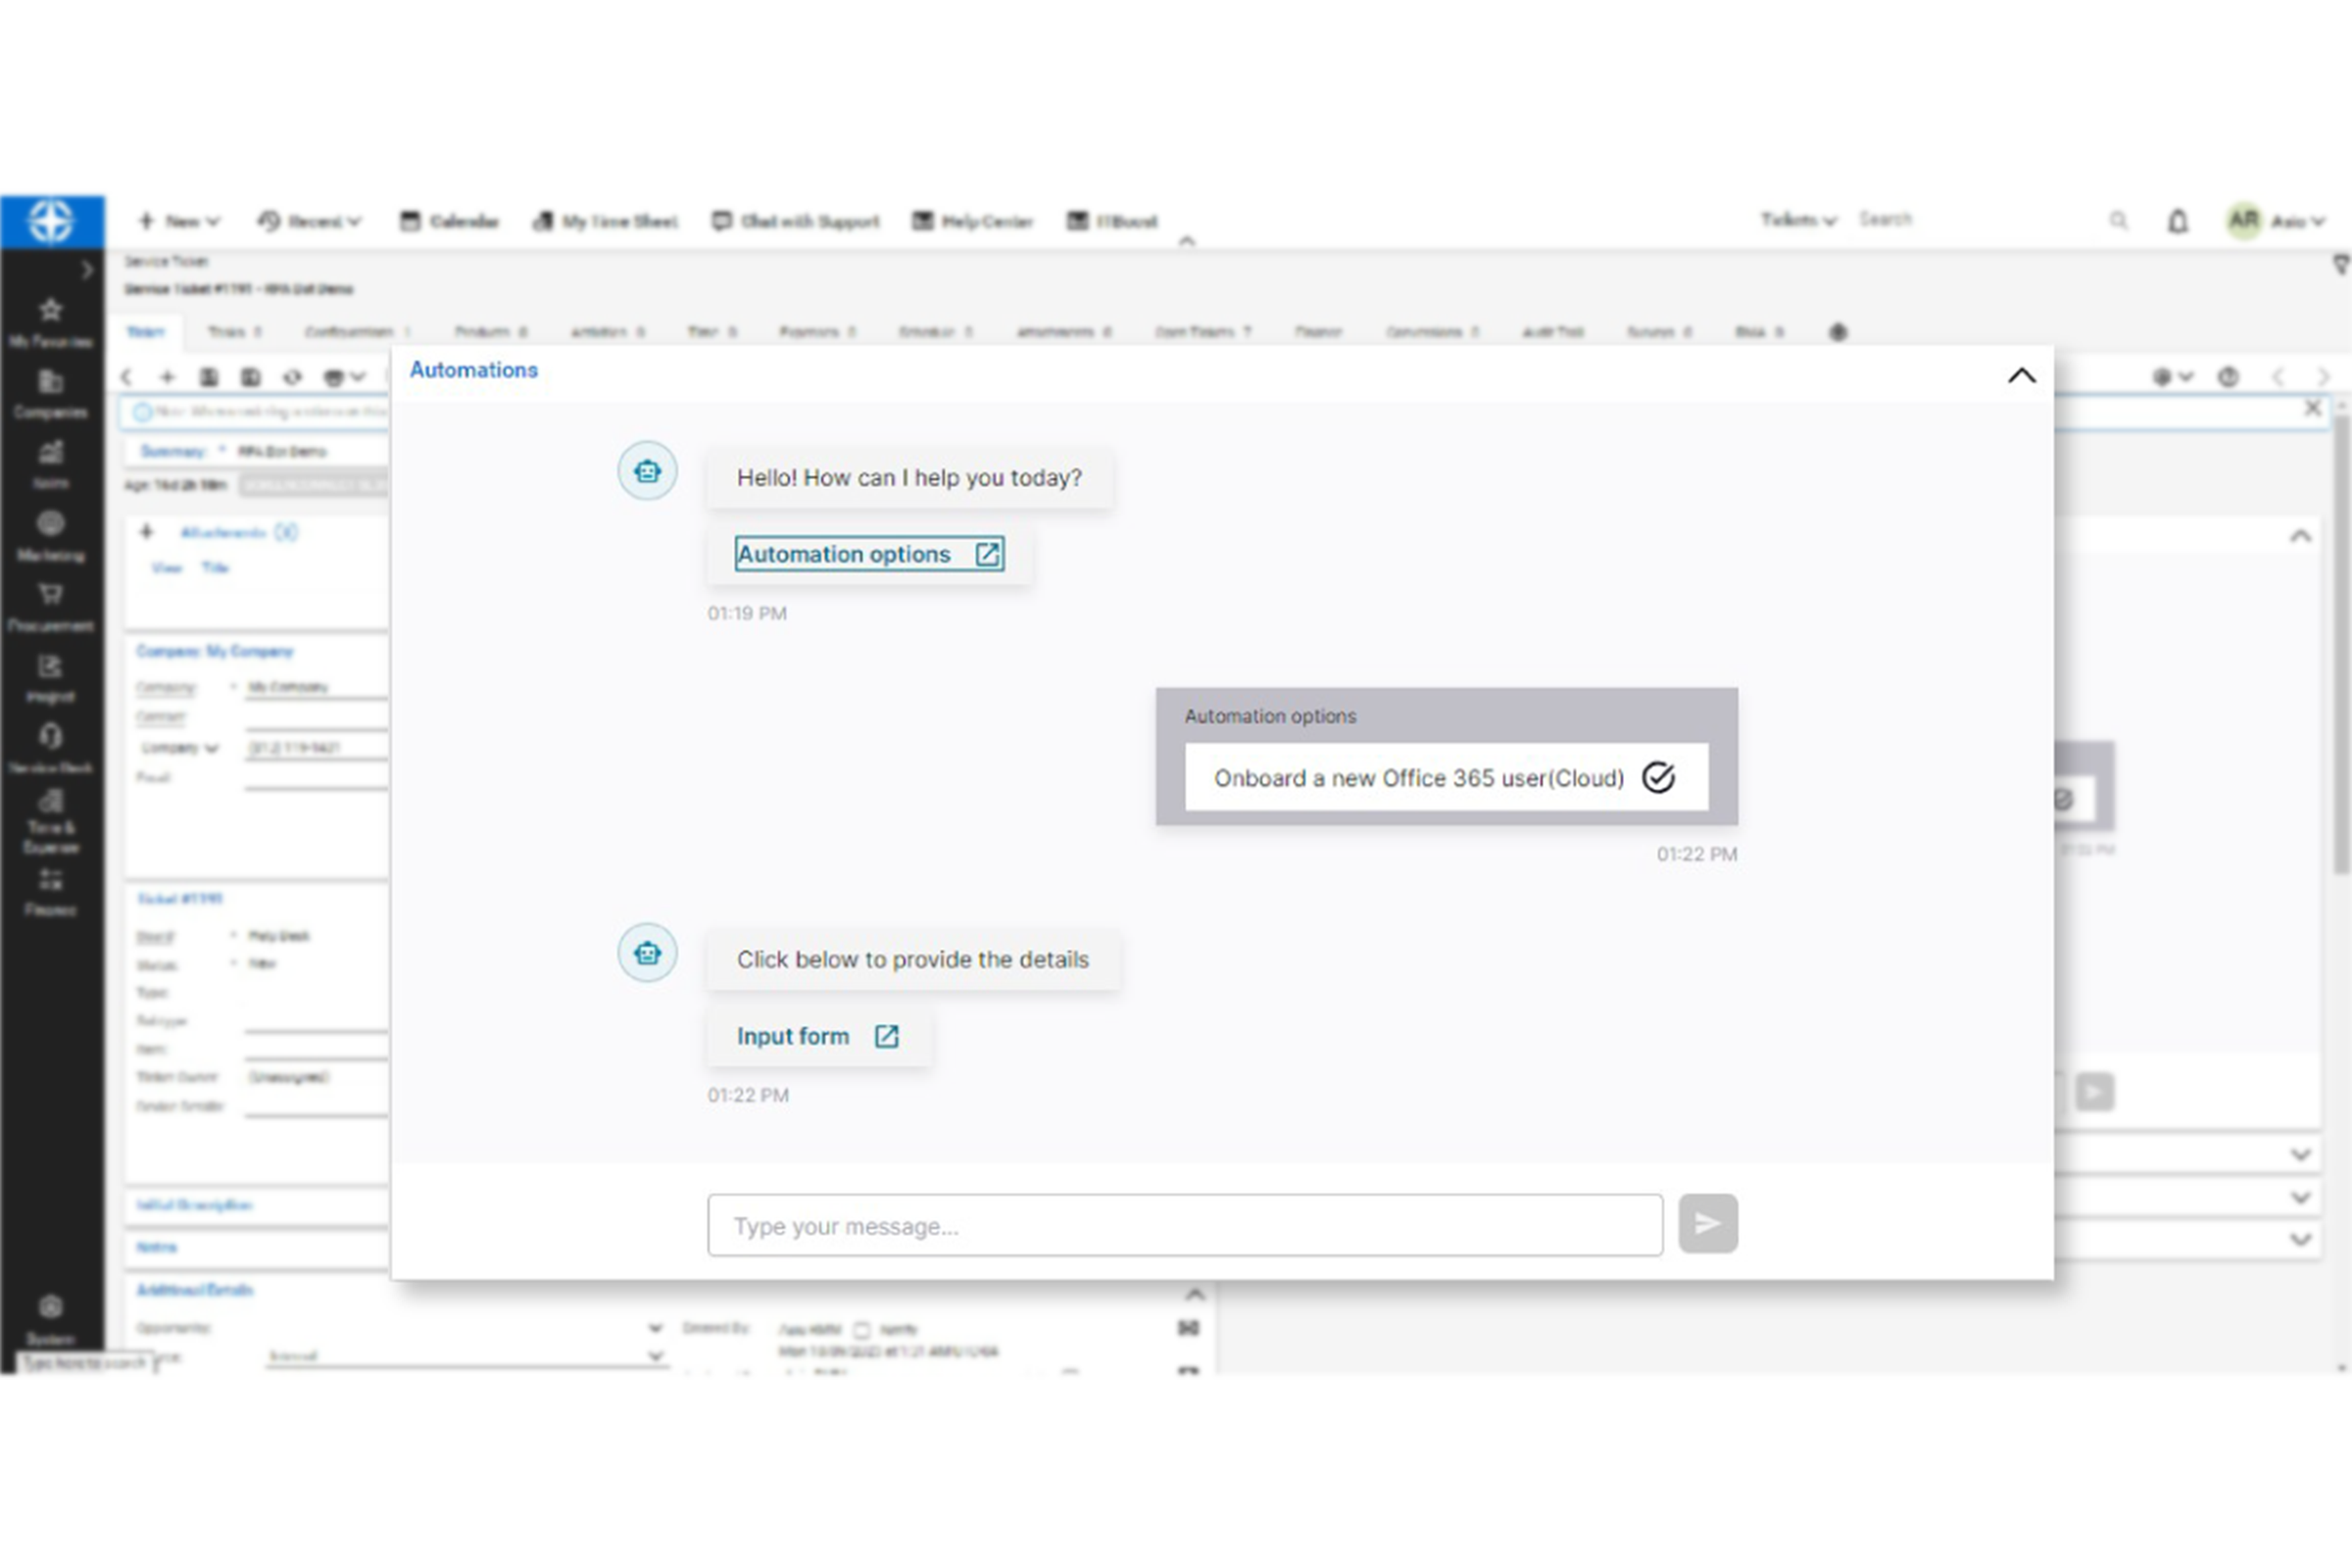Click the plus icon in ticket toolbar
Screen dimensions: 2352x1568
pyautogui.click(x=167, y=377)
